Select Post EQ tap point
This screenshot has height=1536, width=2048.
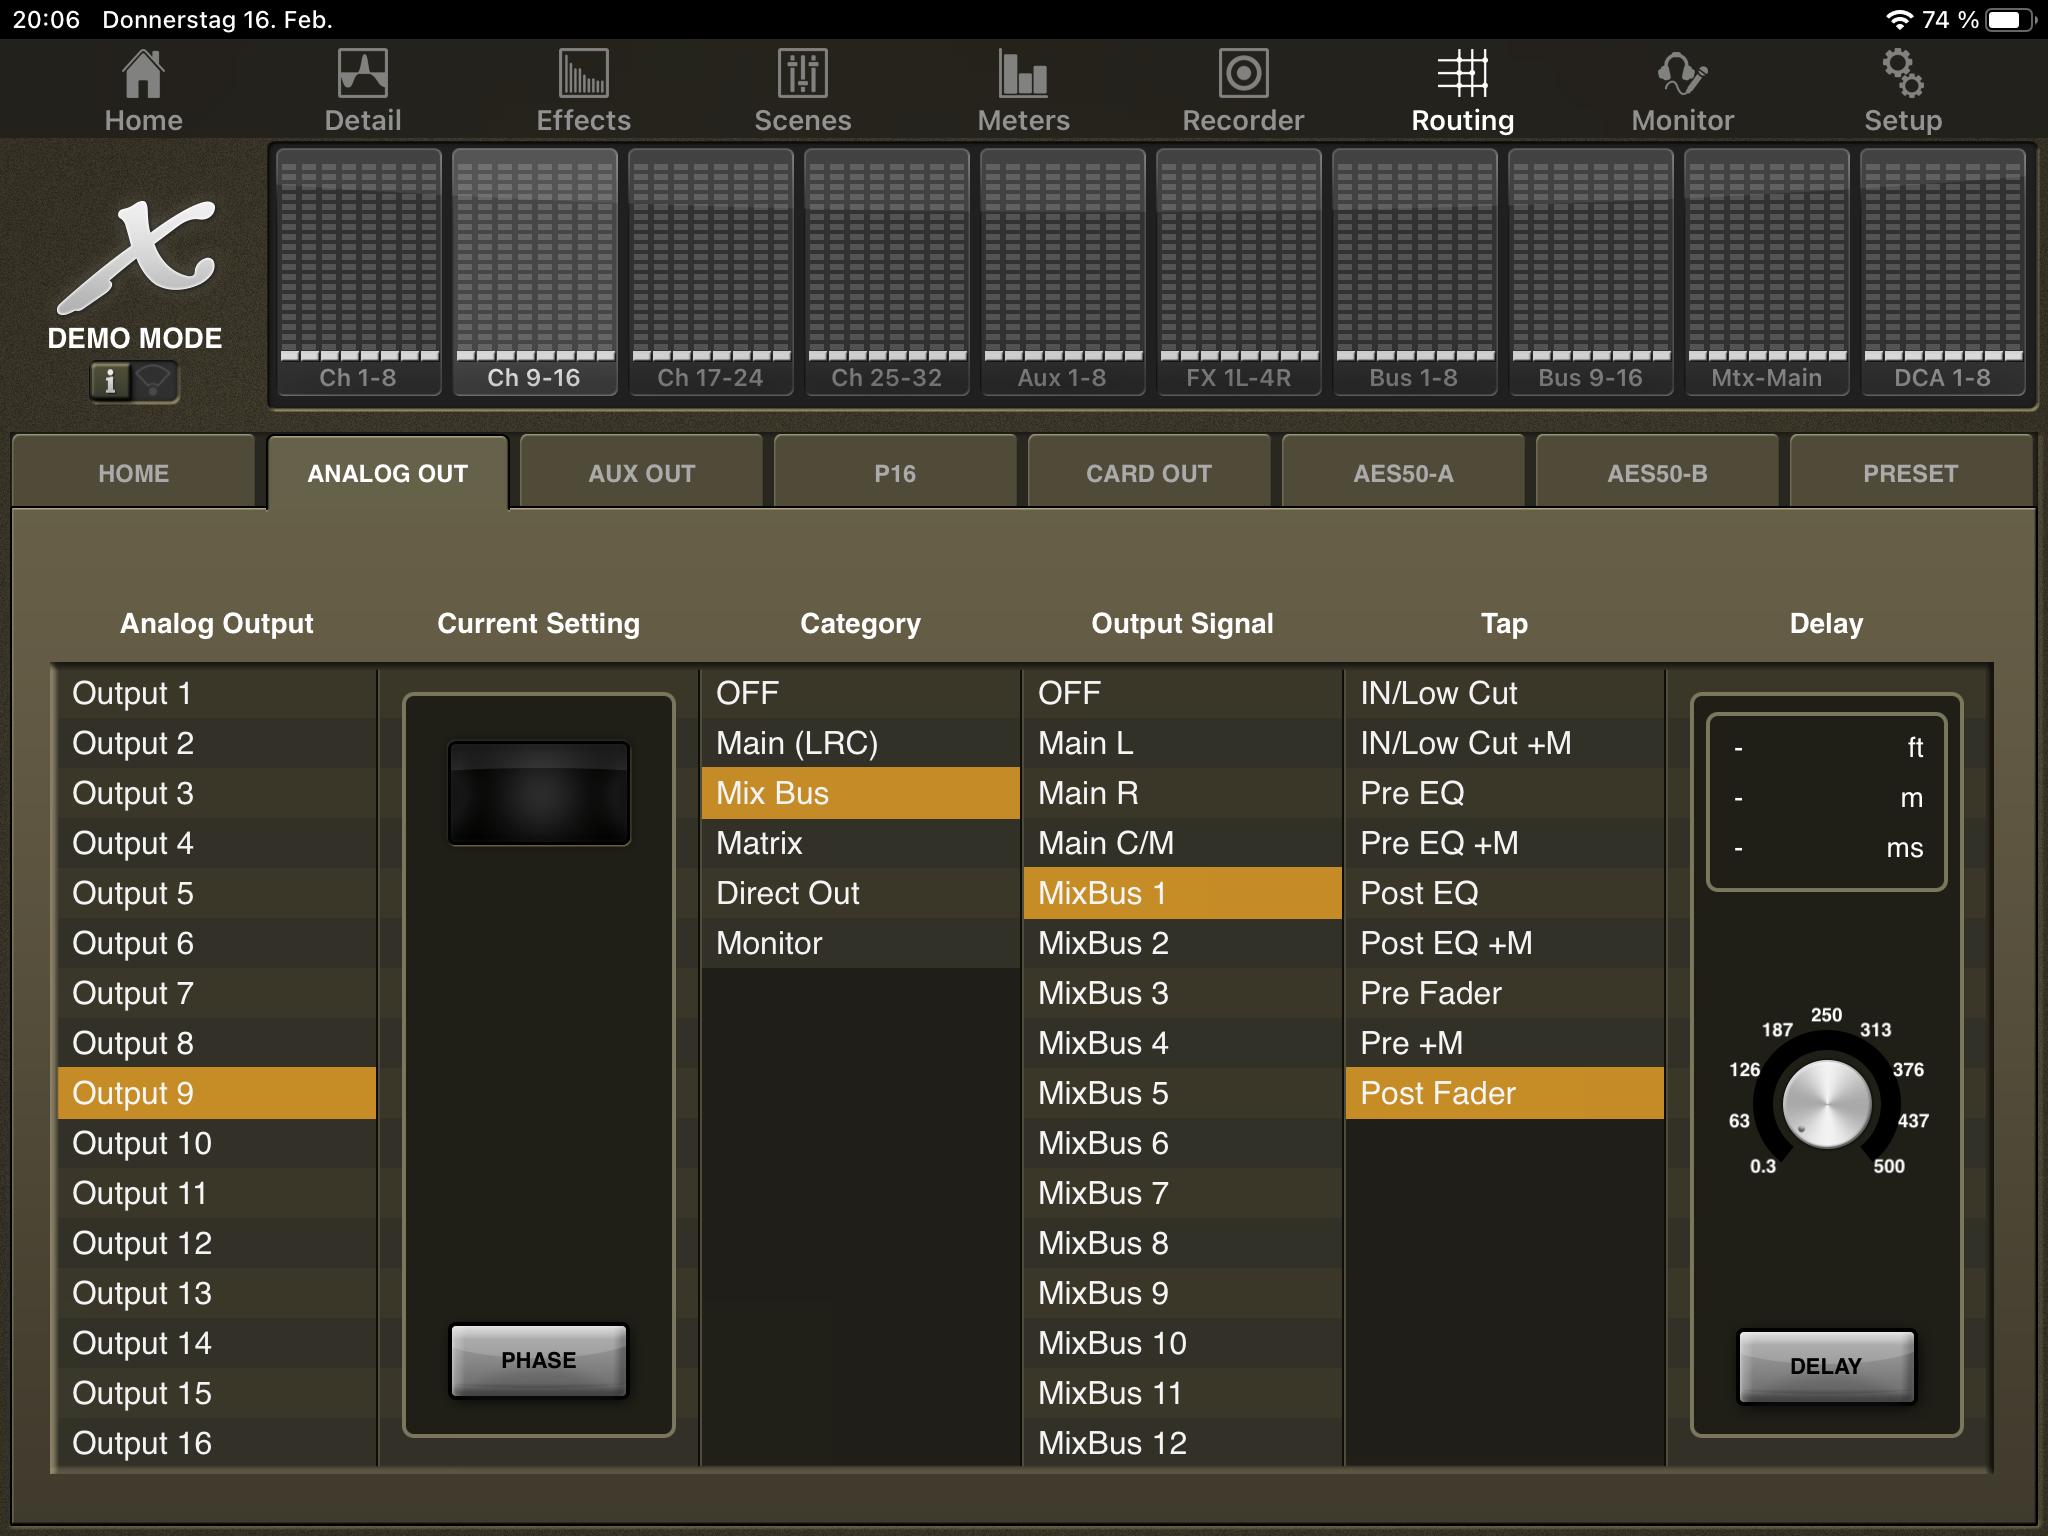[1419, 893]
